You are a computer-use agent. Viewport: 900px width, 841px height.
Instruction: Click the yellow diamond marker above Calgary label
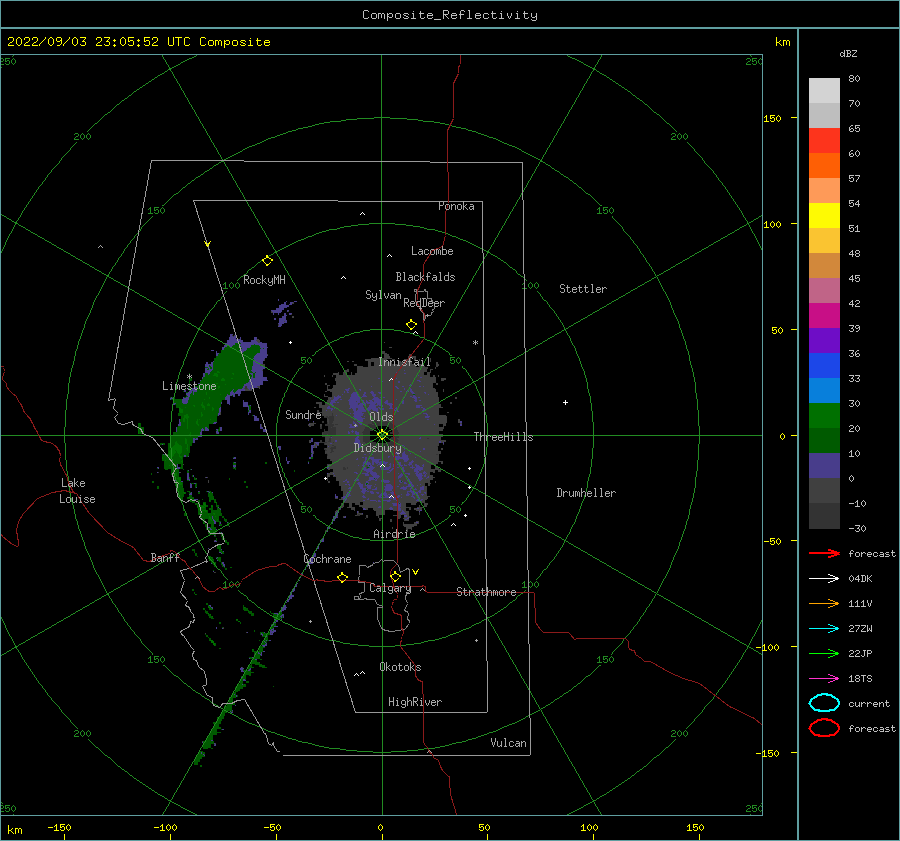395,576
